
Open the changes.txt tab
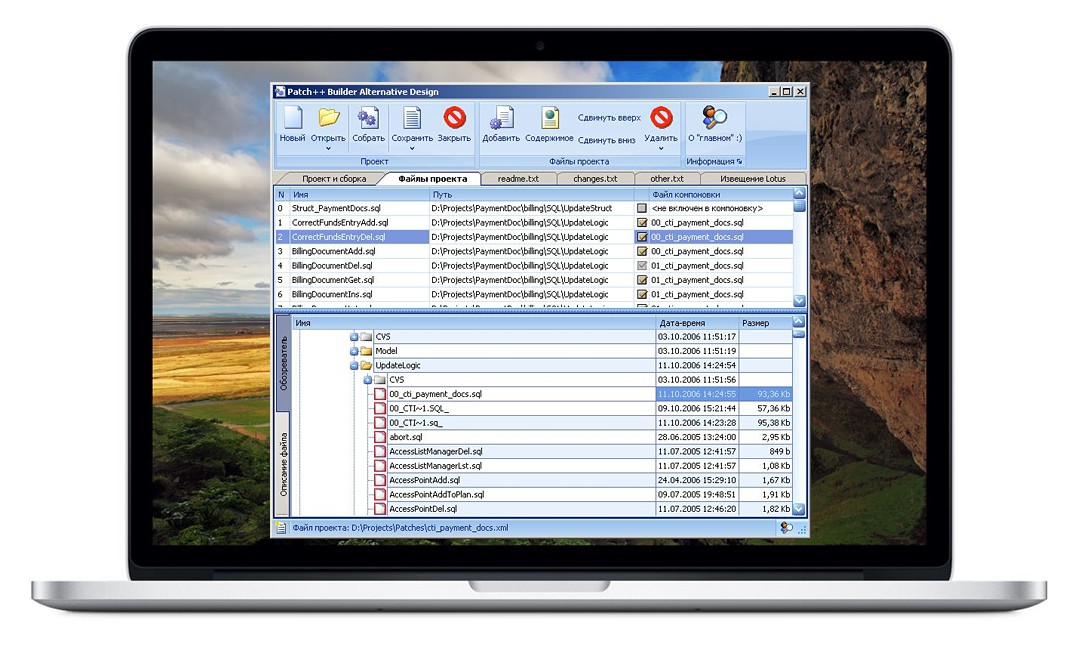595,178
